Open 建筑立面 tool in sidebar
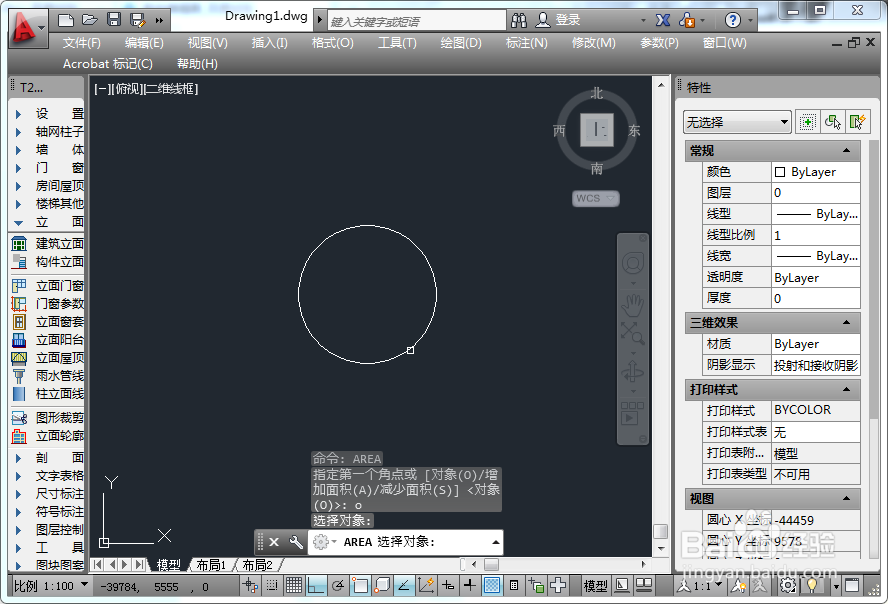 tap(47, 244)
